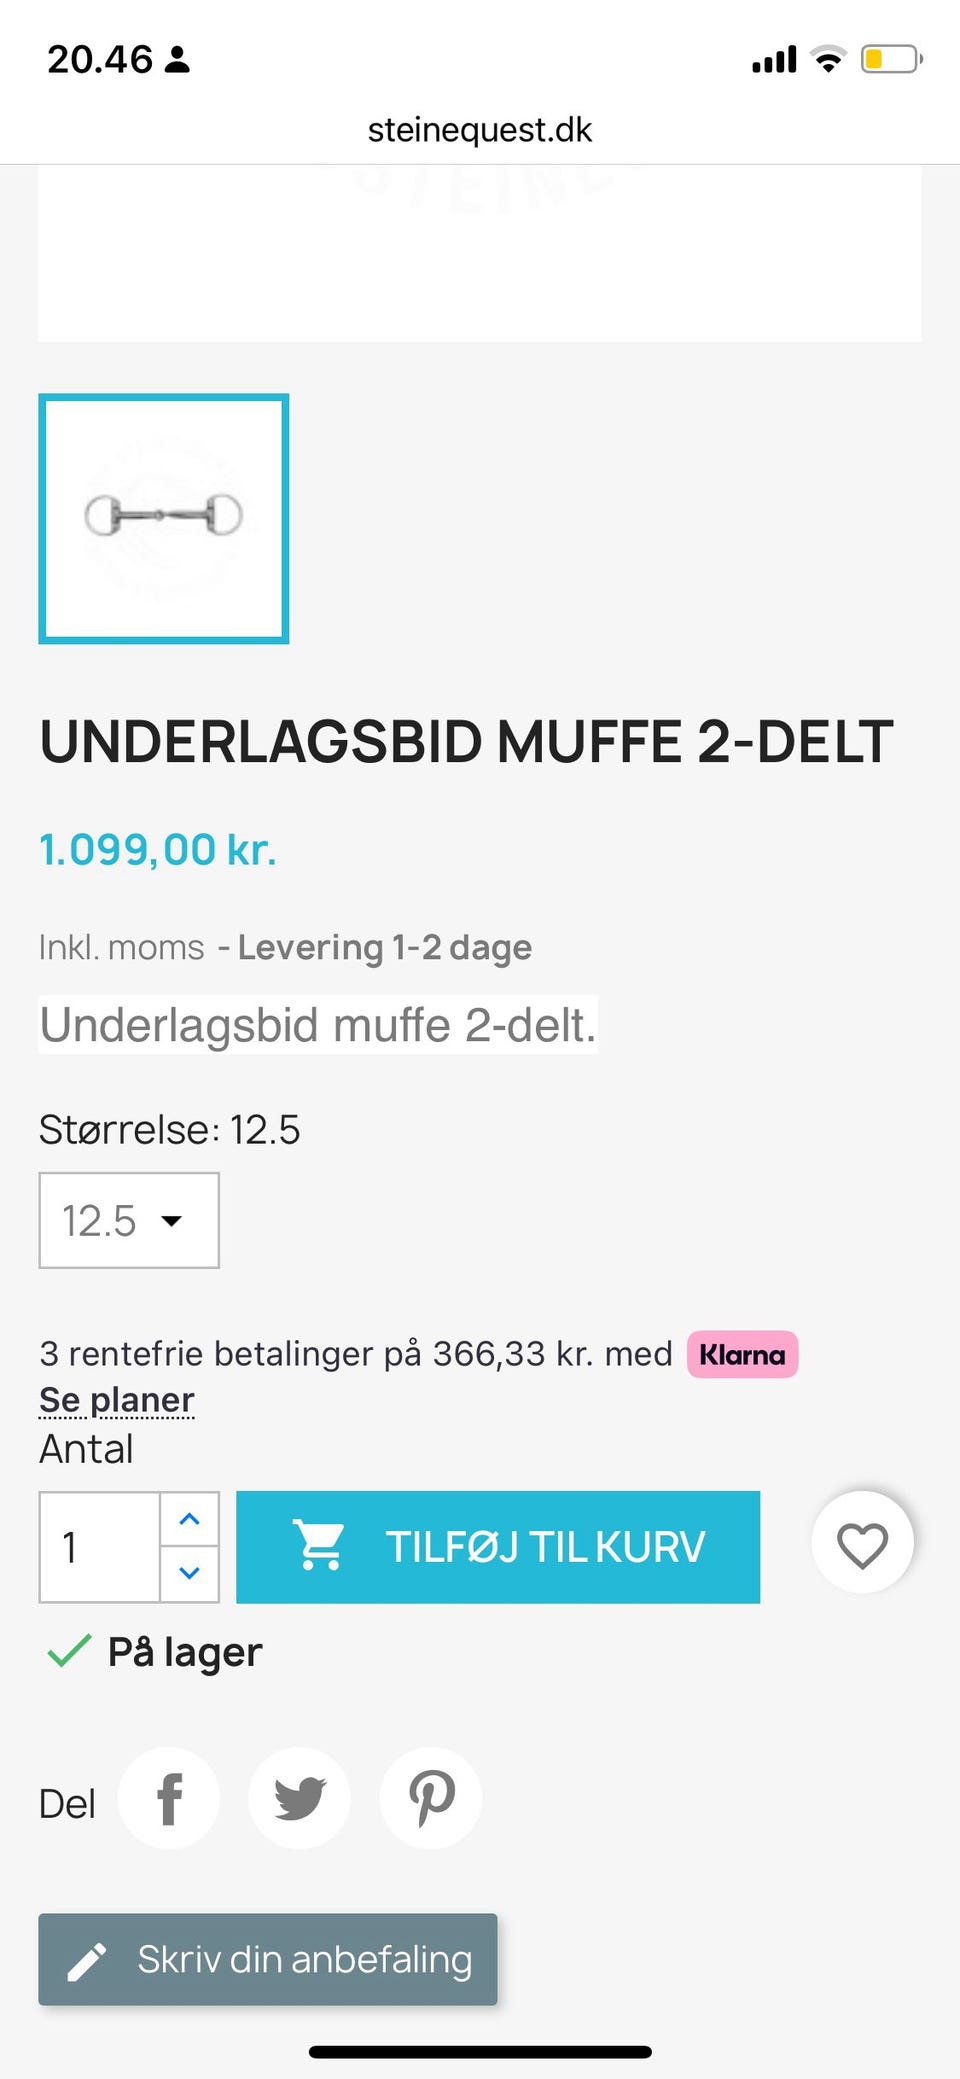Tap the battery indicator in status bar
Image resolution: width=960 pixels, height=2079 pixels.
tap(890, 59)
